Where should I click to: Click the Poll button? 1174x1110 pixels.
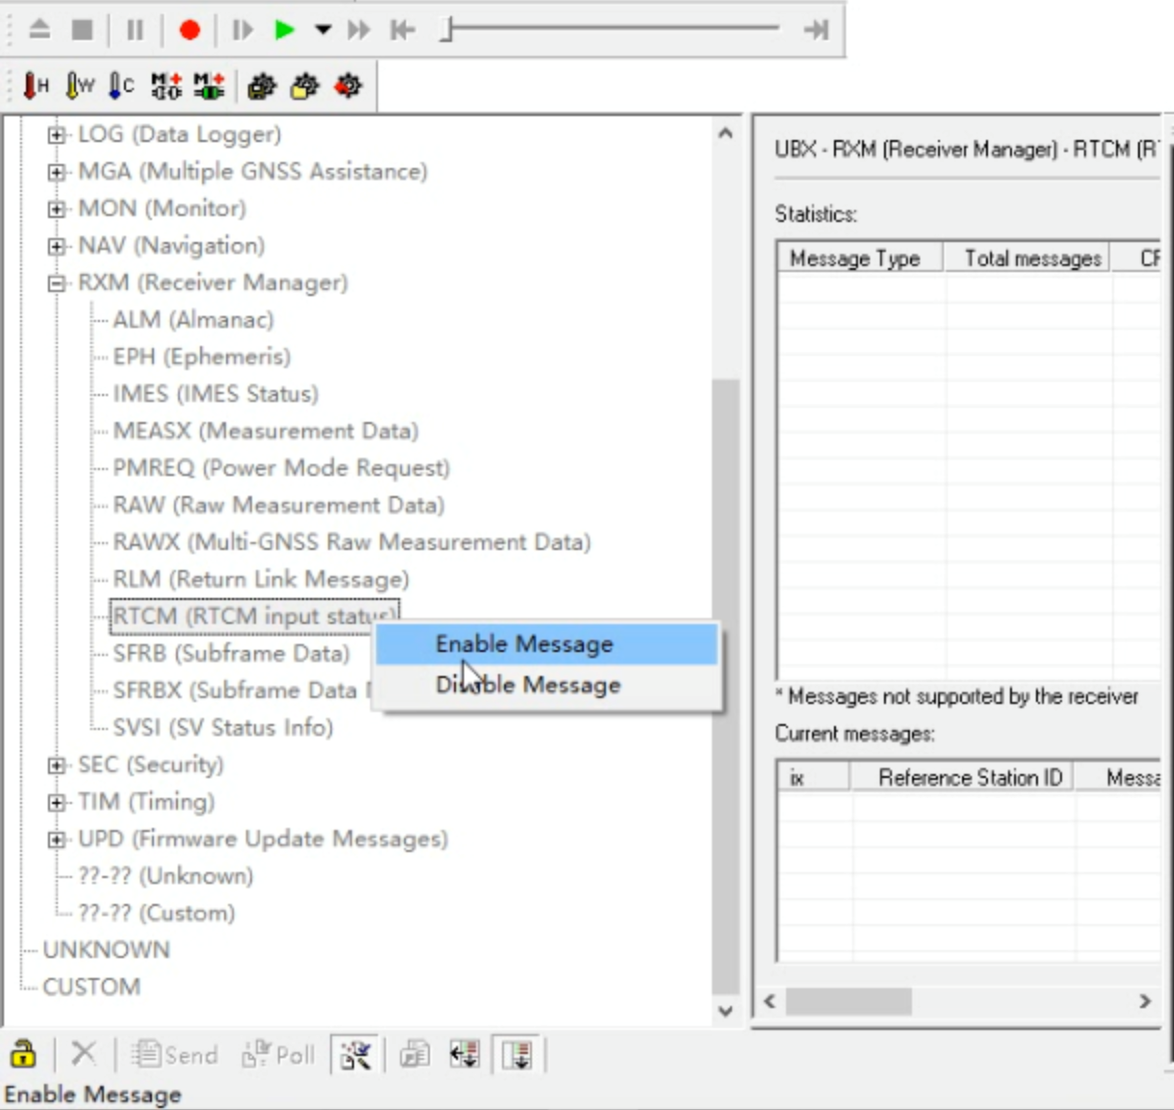(x=279, y=1054)
